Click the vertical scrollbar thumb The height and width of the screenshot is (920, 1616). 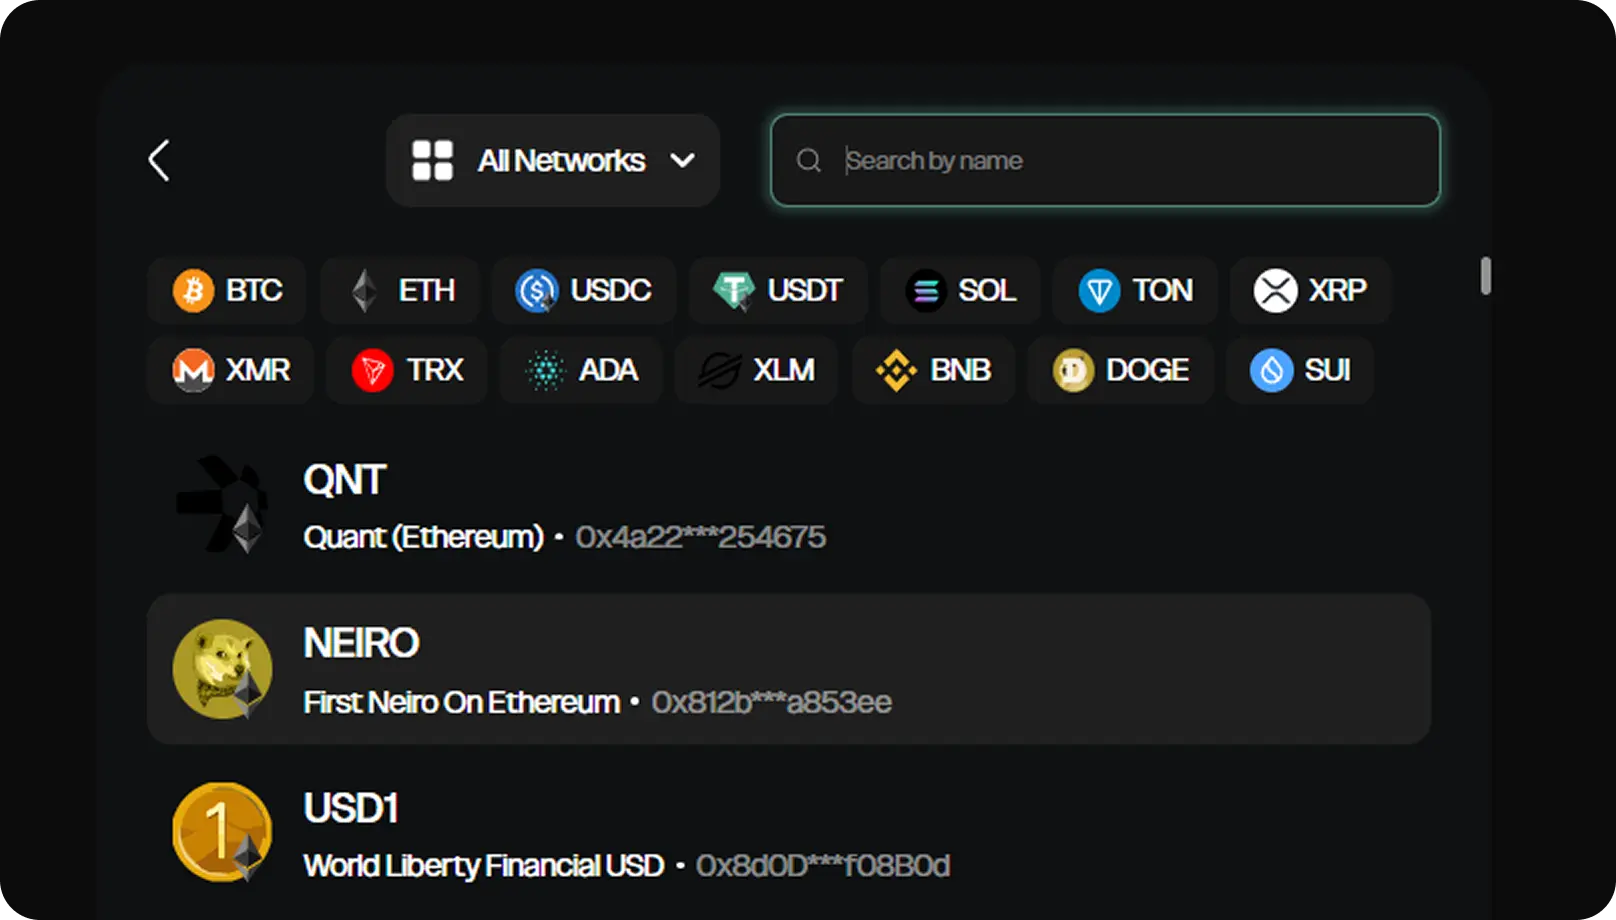[x=1486, y=276]
